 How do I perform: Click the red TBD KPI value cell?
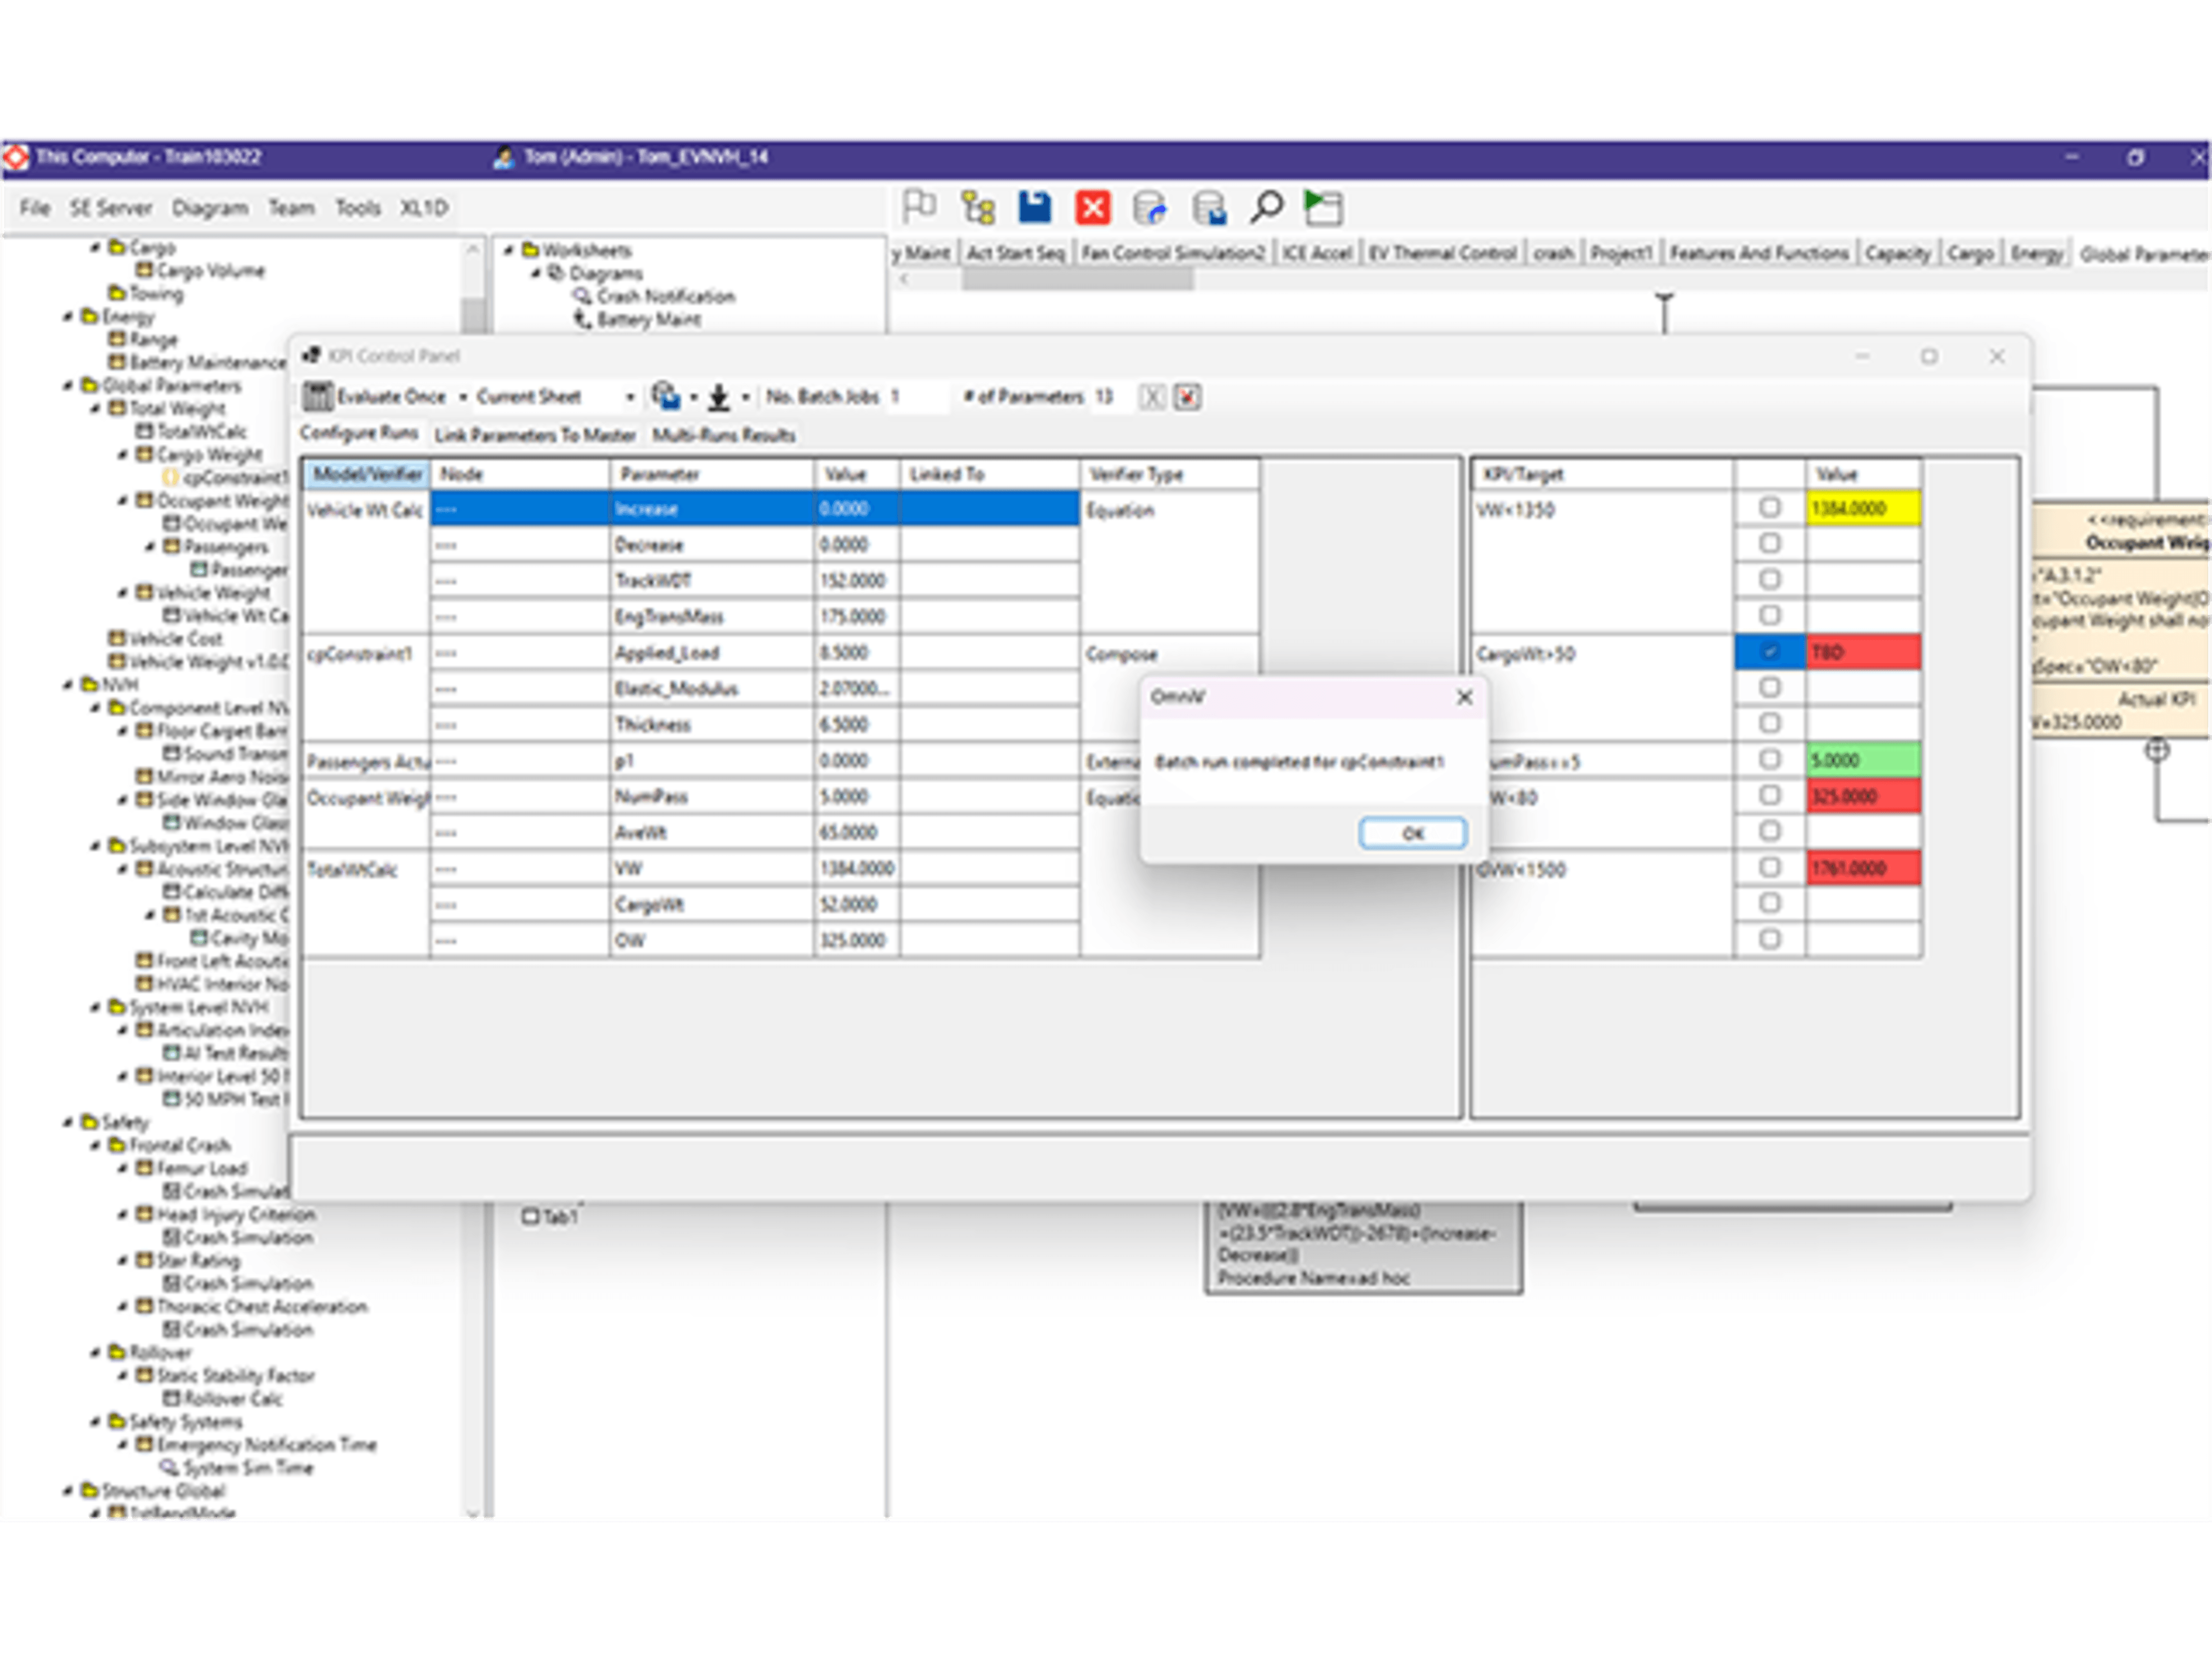coord(1863,652)
